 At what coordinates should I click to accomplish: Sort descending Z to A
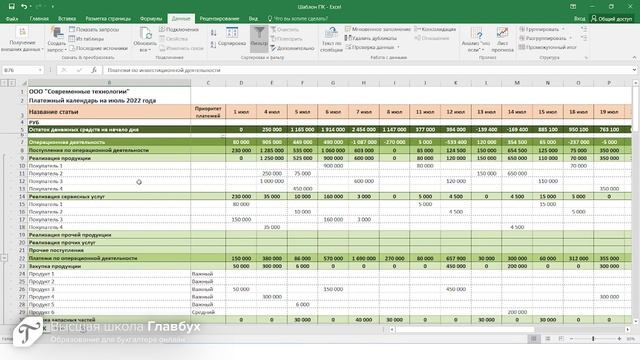[x=213, y=44]
